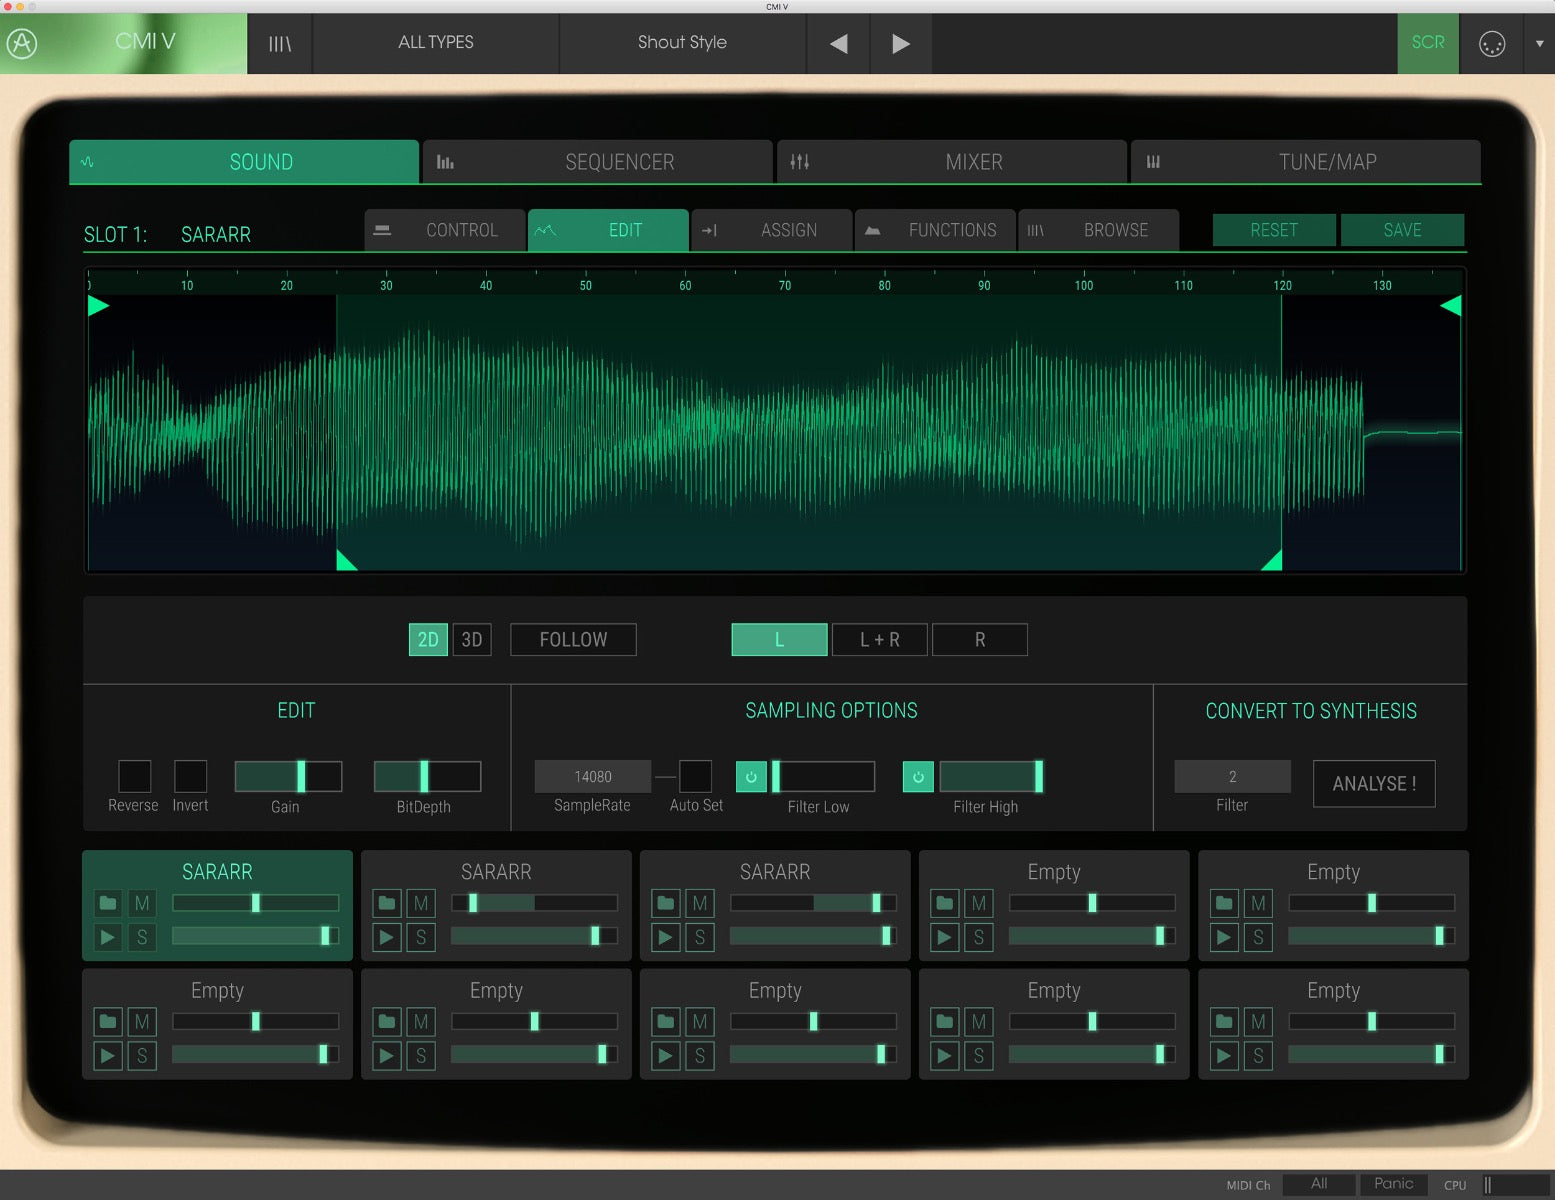The width and height of the screenshot is (1555, 1200).
Task: Select the L channel view
Action: (779, 640)
